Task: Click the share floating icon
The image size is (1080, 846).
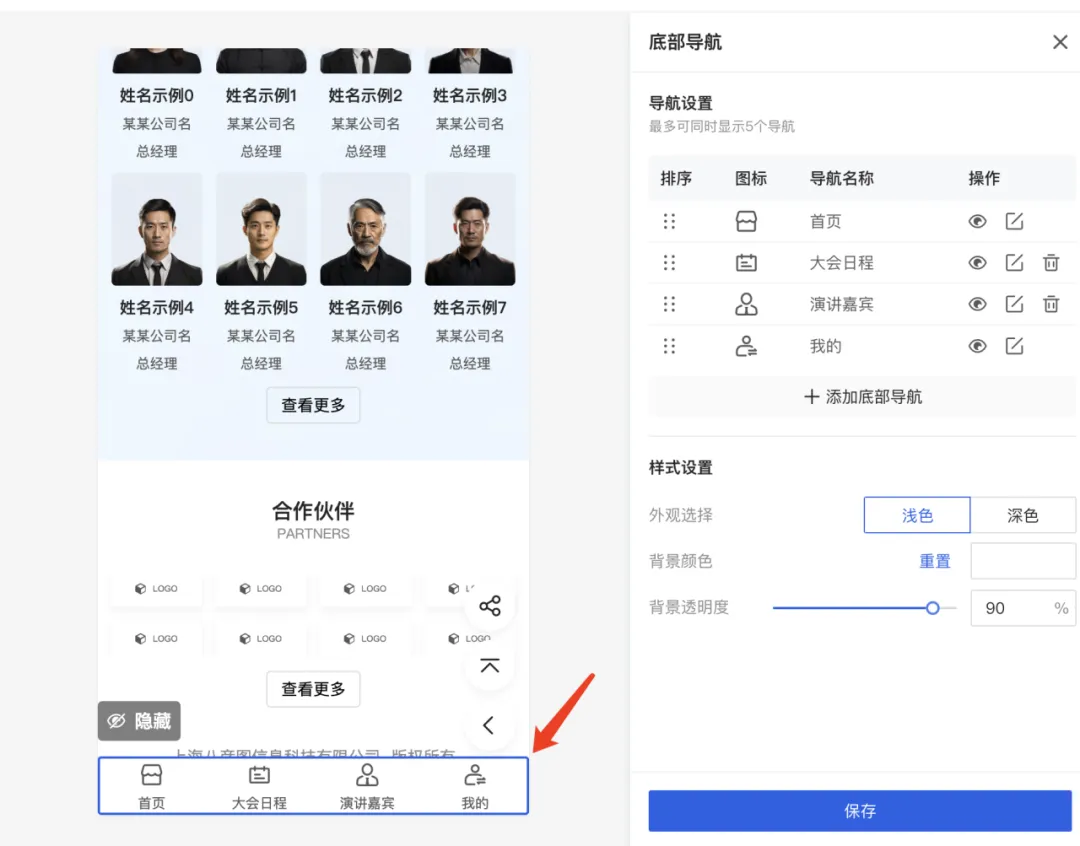Action: [x=489, y=606]
